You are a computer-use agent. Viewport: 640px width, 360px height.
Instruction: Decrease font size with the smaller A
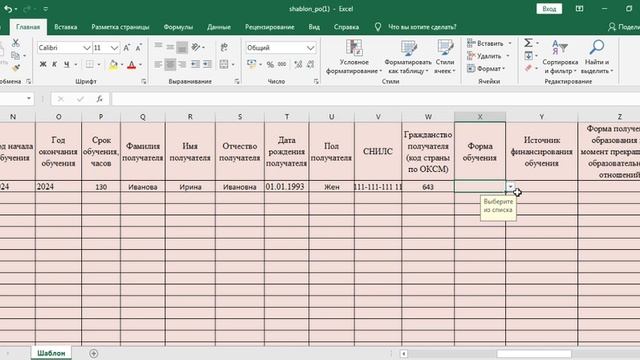pyautogui.click(x=139, y=48)
